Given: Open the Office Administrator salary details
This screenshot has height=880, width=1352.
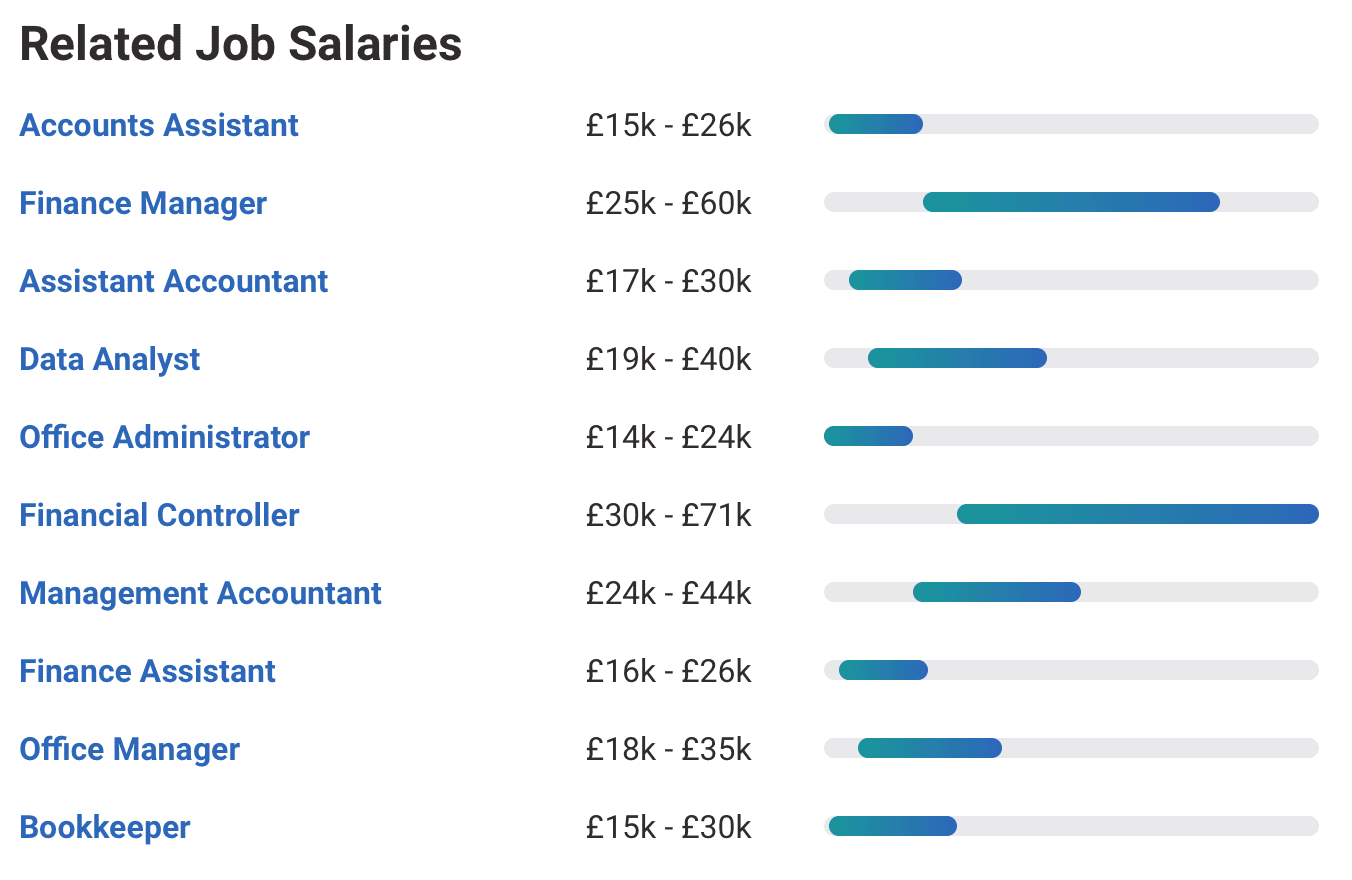Looking at the screenshot, I should [164, 437].
